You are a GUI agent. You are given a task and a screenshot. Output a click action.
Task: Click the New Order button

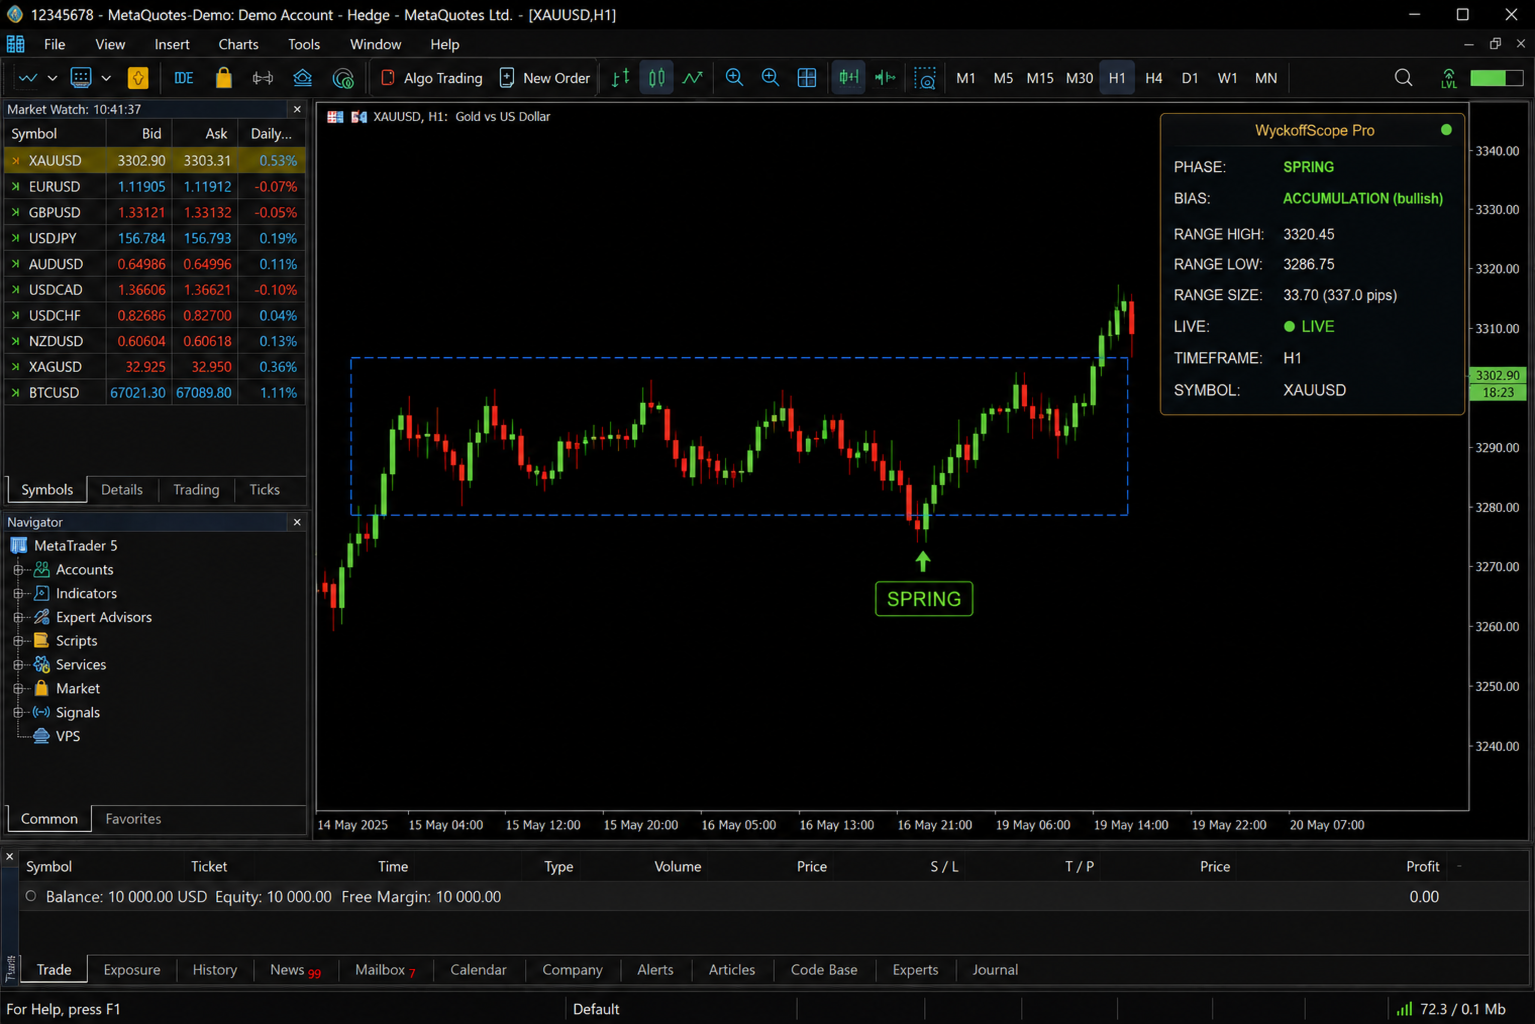click(545, 78)
